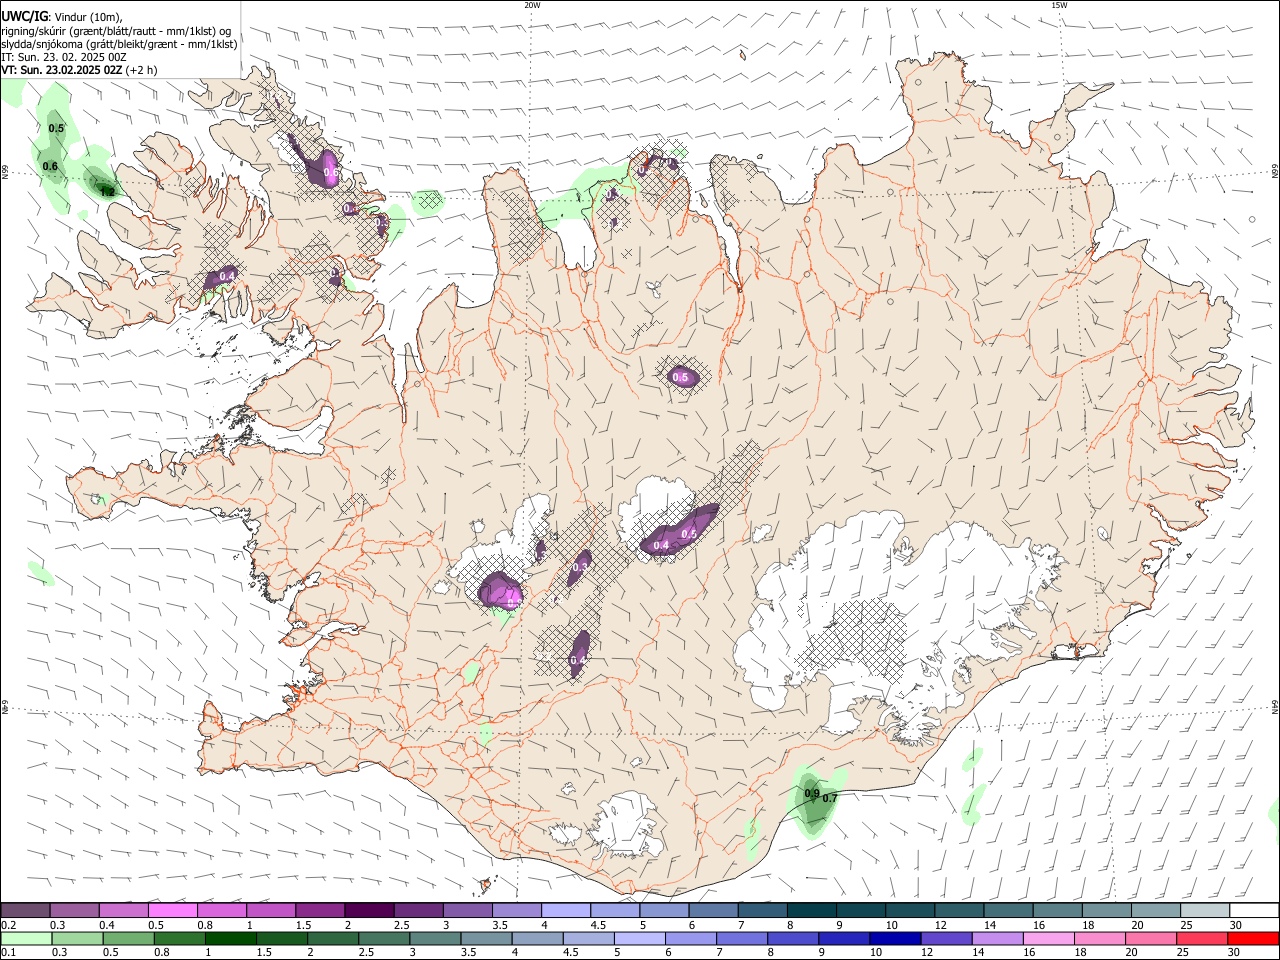This screenshot has height=960, width=1280.
Task: Click the '0.9' rain value off the southeast coast
Action: (x=812, y=794)
